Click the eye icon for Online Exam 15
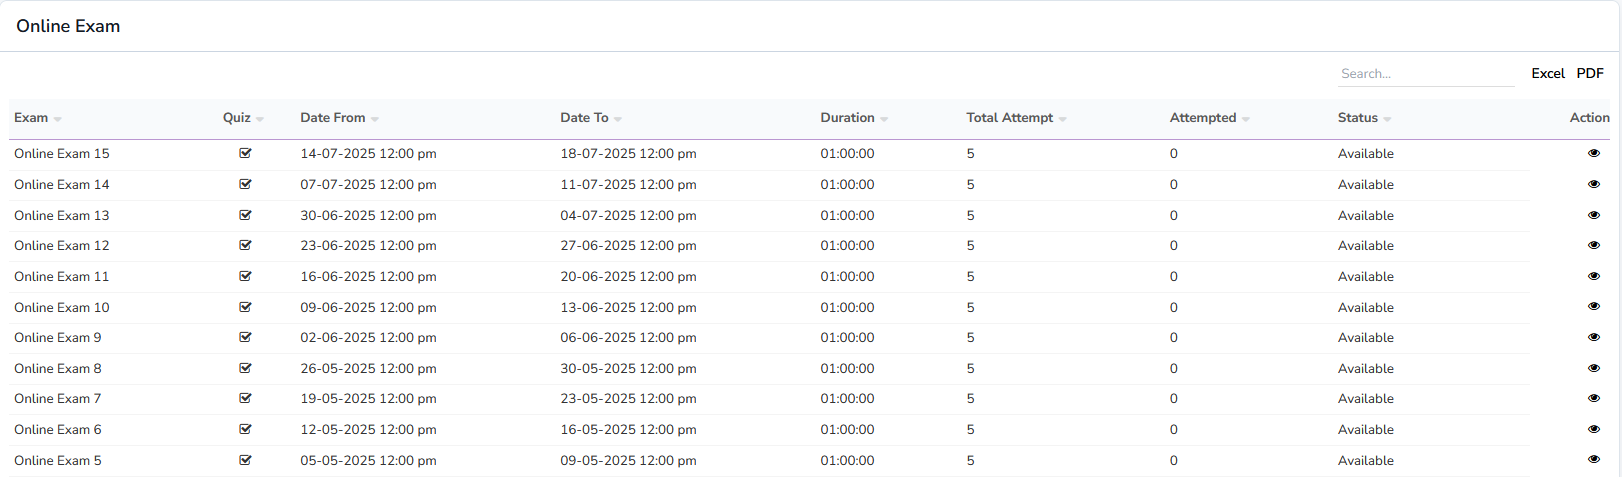The width and height of the screenshot is (1622, 477). coord(1593,153)
